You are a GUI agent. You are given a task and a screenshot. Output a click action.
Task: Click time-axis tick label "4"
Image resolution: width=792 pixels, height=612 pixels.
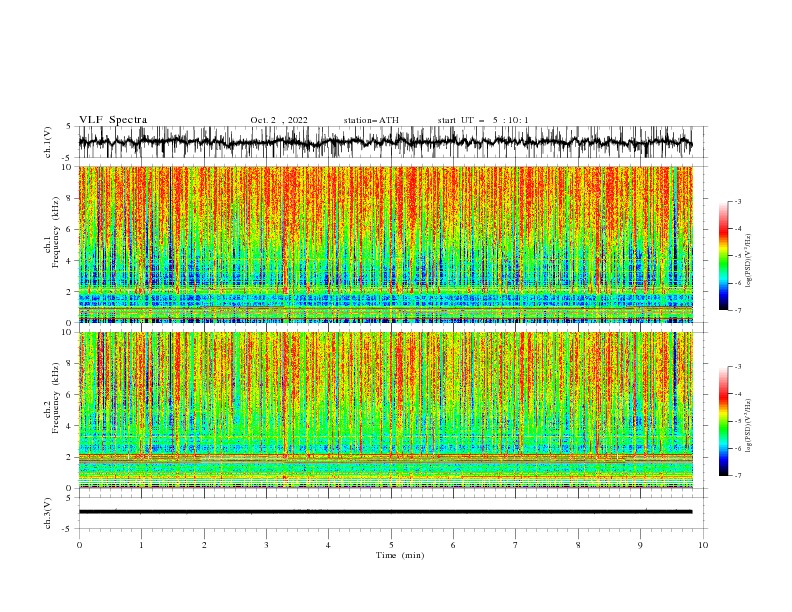[328, 545]
